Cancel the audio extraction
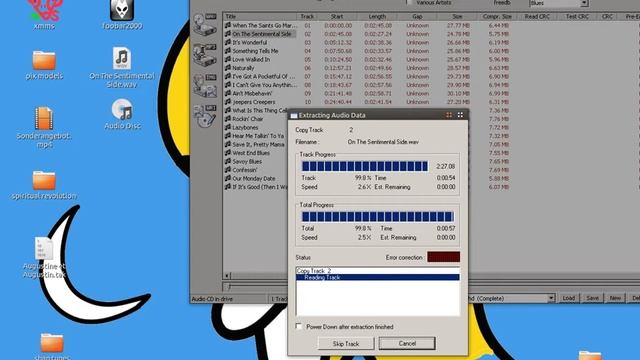The image size is (640, 360). pyautogui.click(x=407, y=343)
